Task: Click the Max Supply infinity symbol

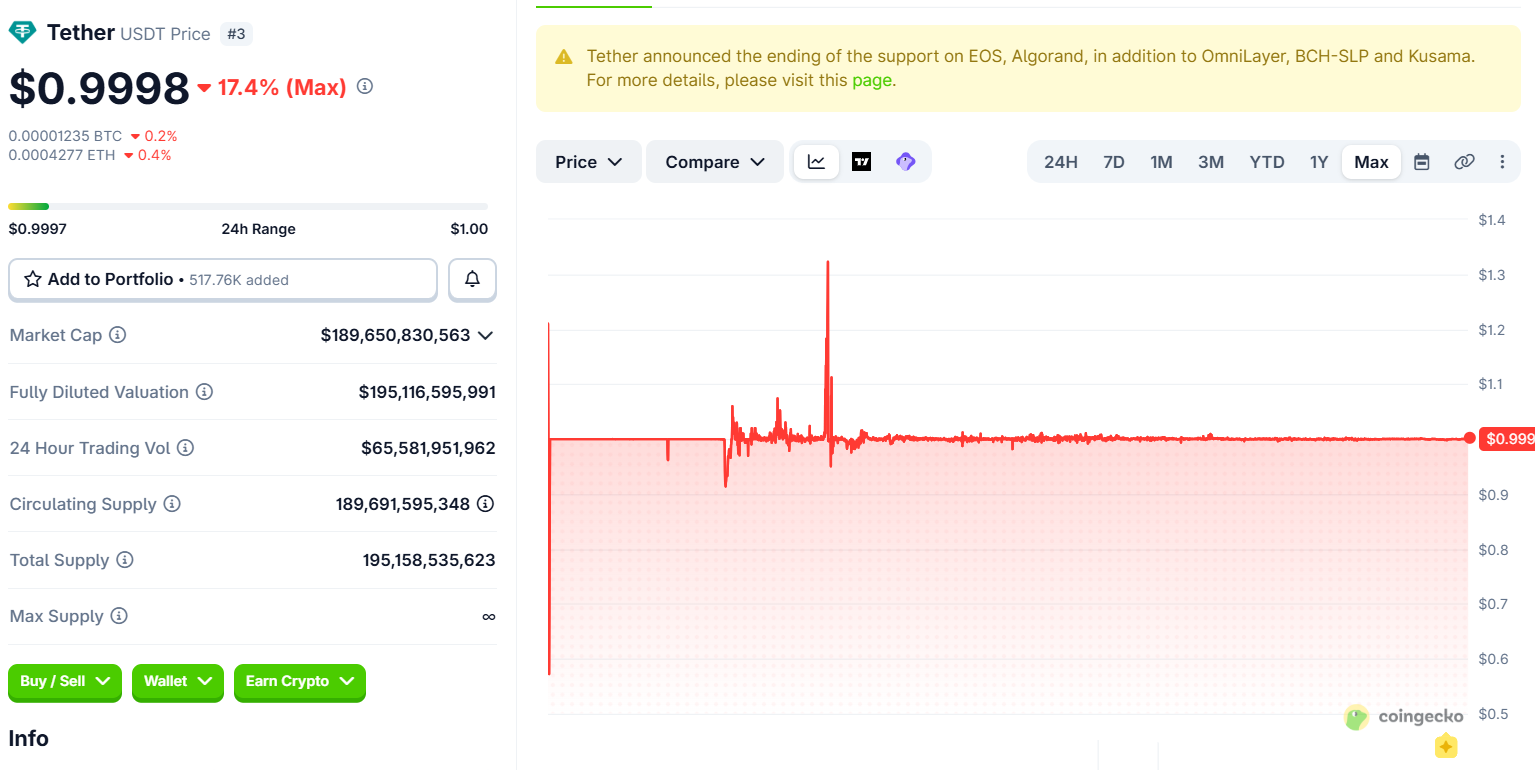Action: click(x=488, y=617)
